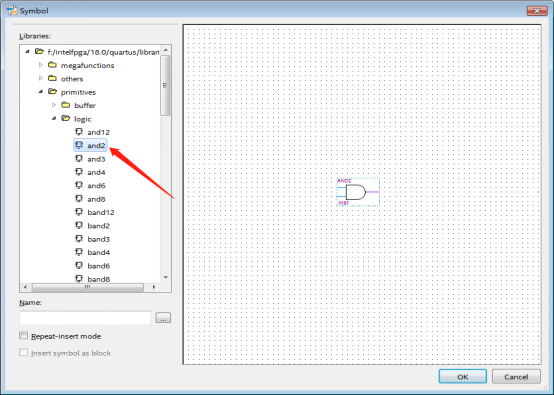The image size is (554, 395).
Task: Click the band12 symbol icon
Action: (79, 212)
